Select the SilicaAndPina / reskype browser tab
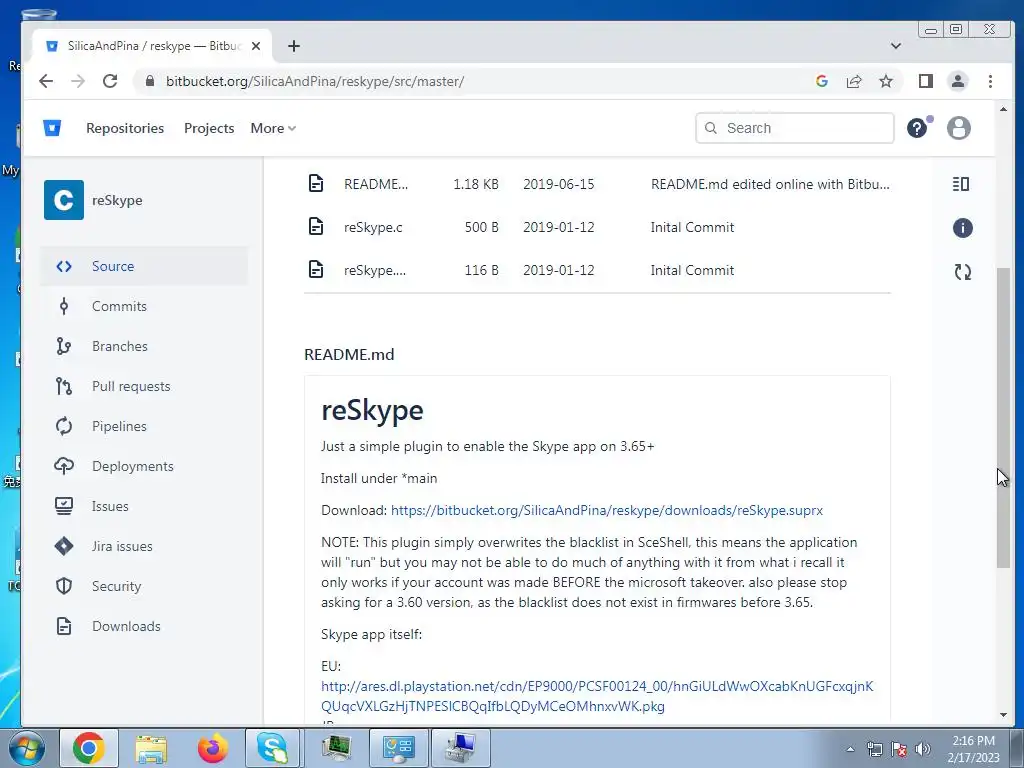This screenshot has width=1024, height=768. [150, 46]
